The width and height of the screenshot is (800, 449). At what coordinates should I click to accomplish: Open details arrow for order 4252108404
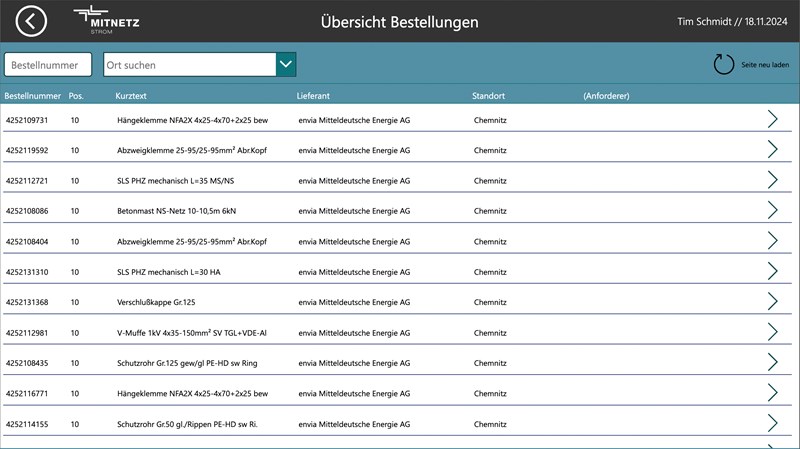[x=772, y=240]
